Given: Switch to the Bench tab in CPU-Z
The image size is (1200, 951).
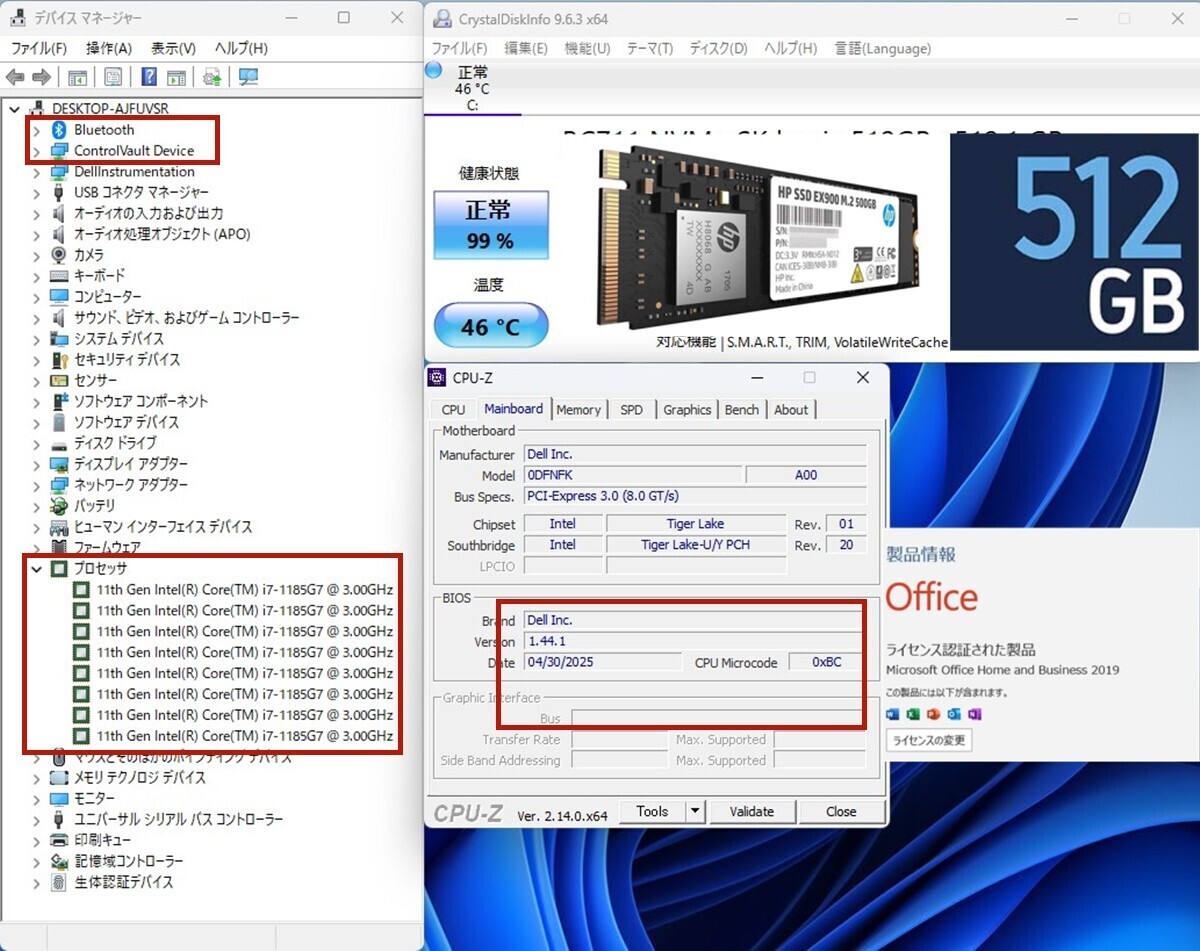Looking at the screenshot, I should [742, 410].
